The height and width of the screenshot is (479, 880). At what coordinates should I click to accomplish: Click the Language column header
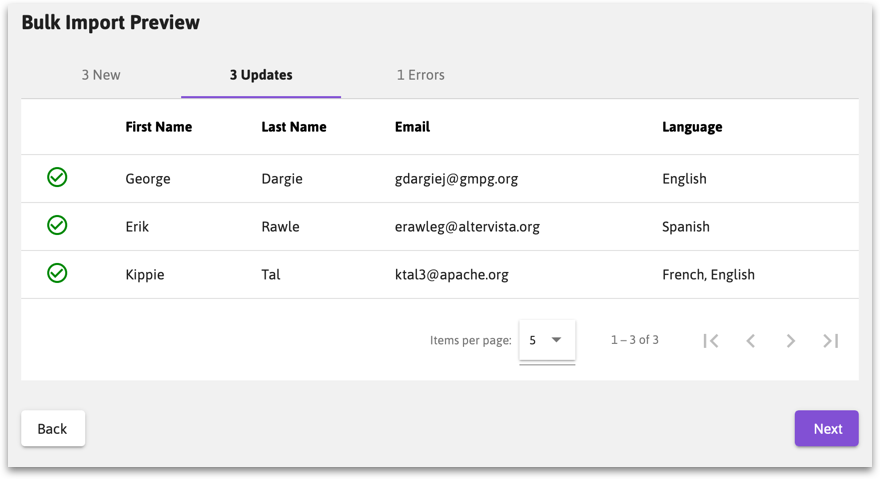pyautogui.click(x=692, y=127)
